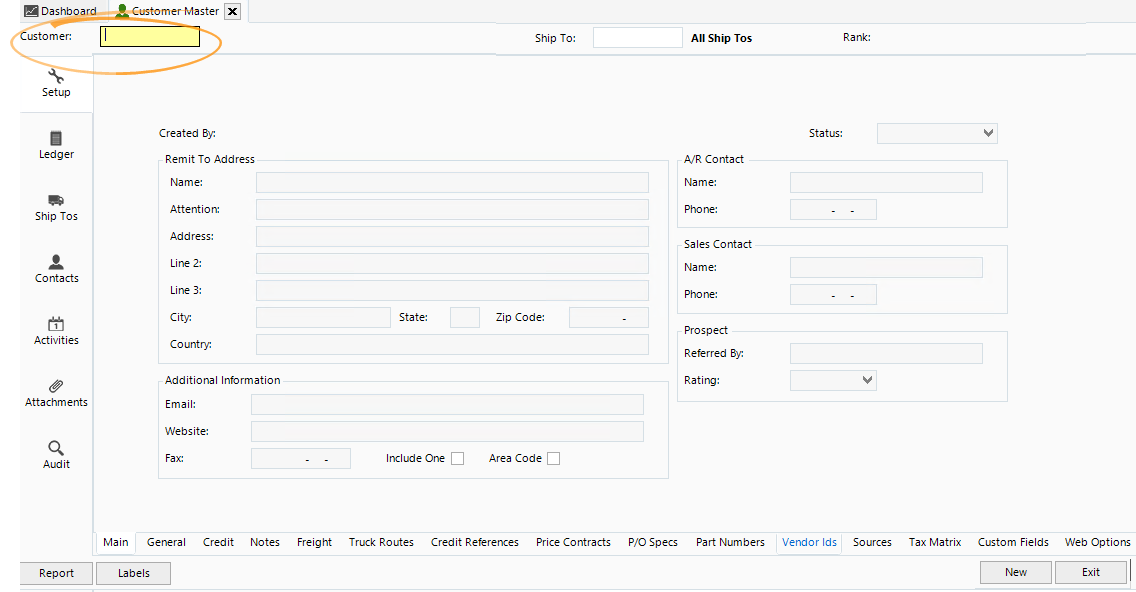Switch to the Credit tab
This screenshot has width=1136, height=592.
(218, 542)
